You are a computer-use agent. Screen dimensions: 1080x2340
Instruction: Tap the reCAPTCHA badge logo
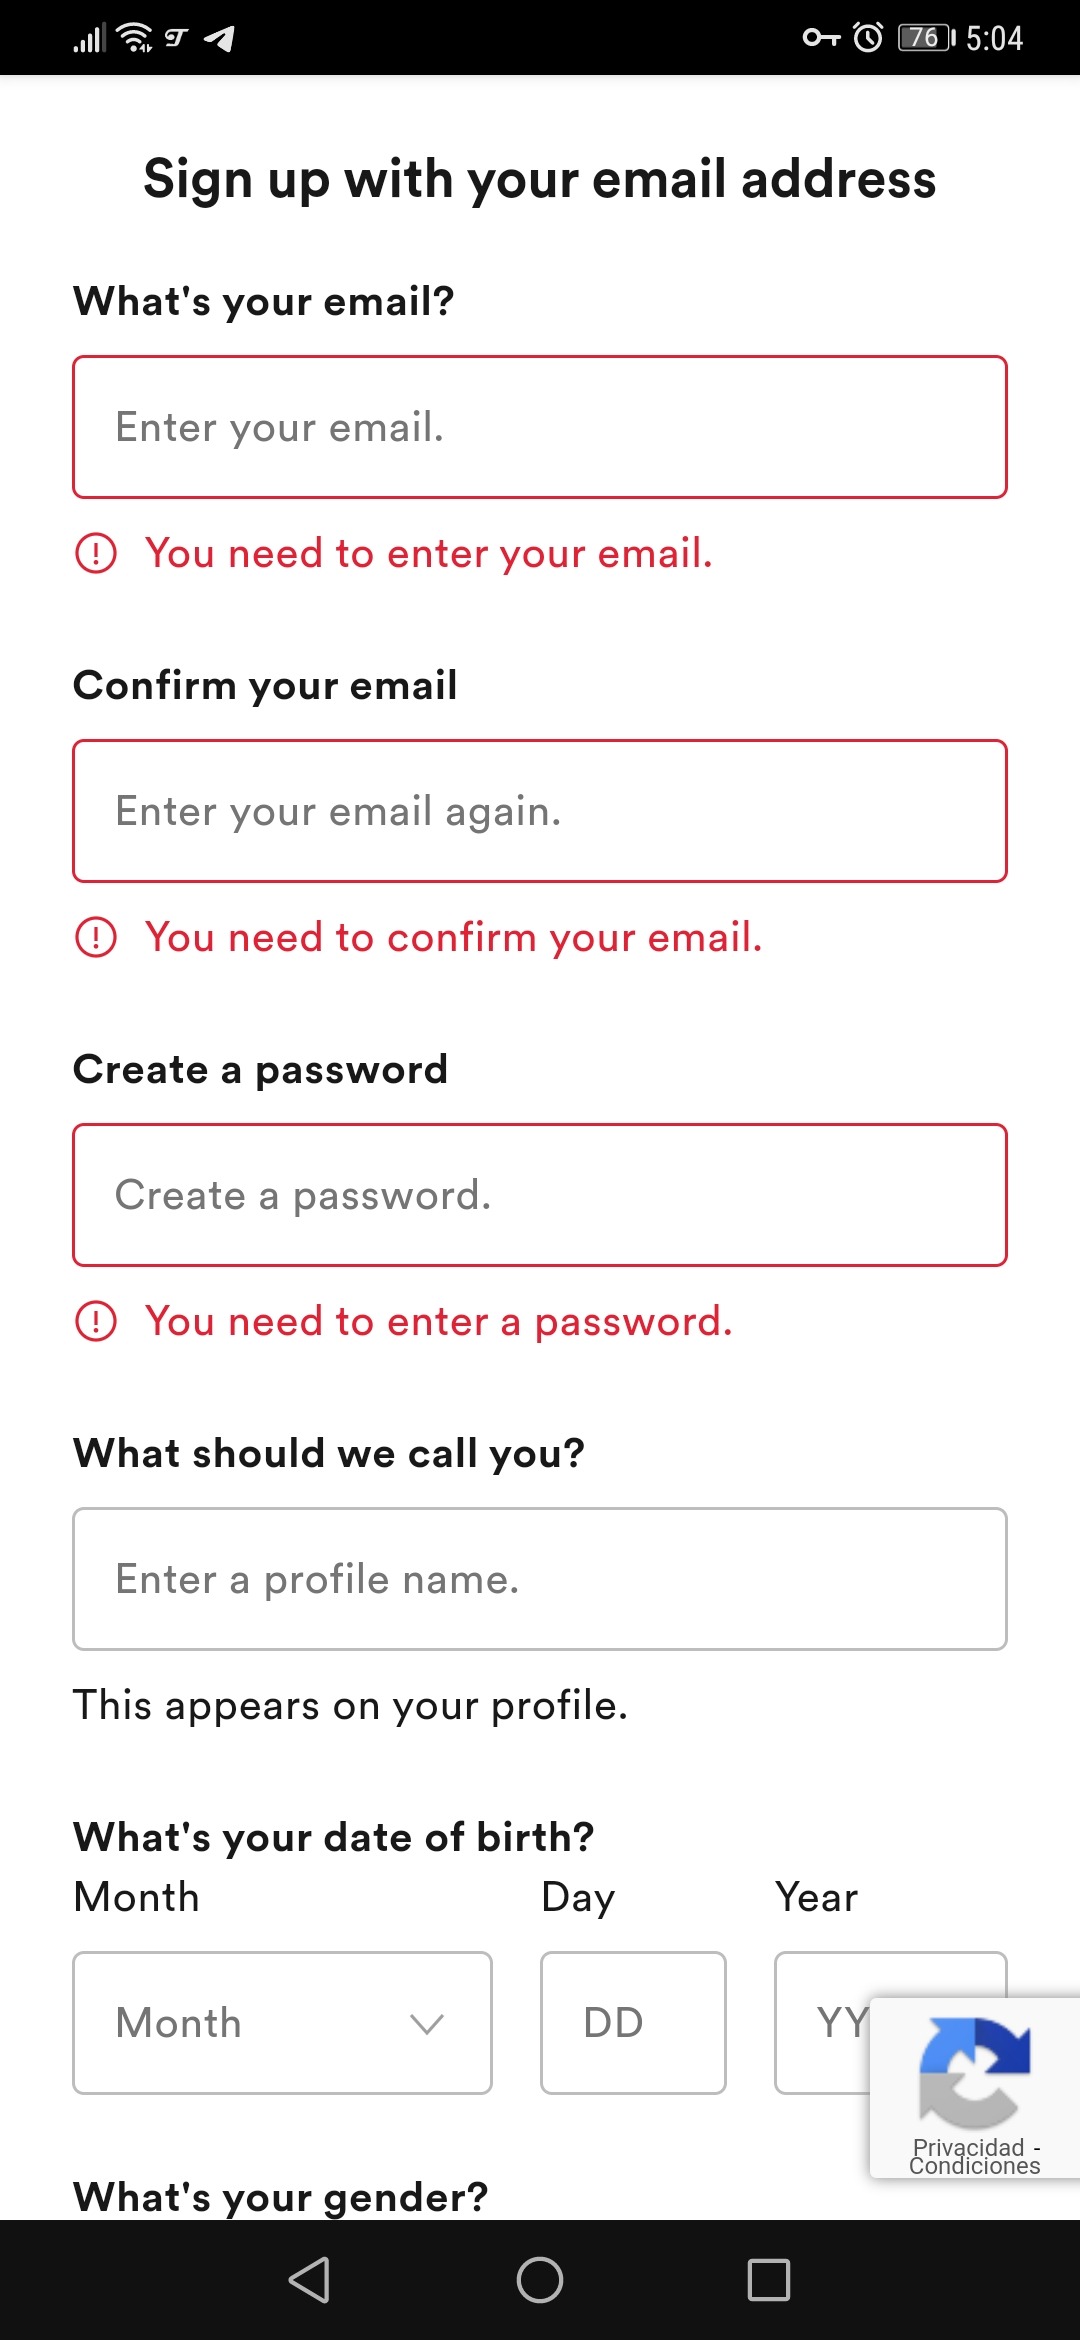tap(974, 2072)
